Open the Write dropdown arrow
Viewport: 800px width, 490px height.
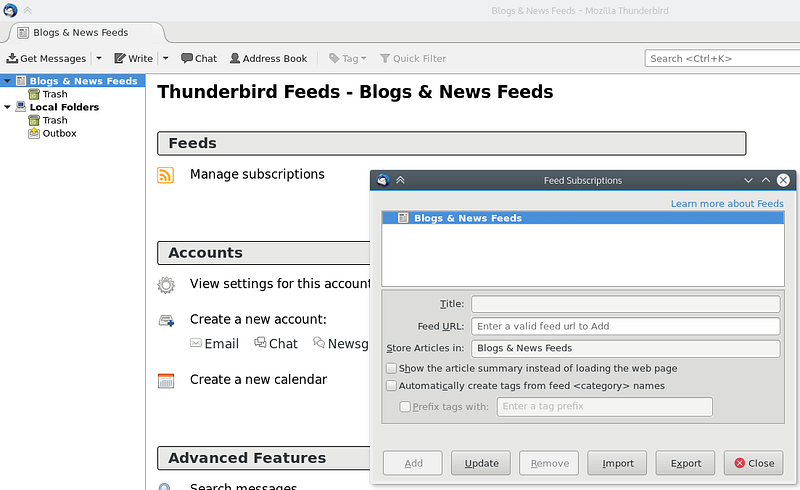tap(166, 58)
